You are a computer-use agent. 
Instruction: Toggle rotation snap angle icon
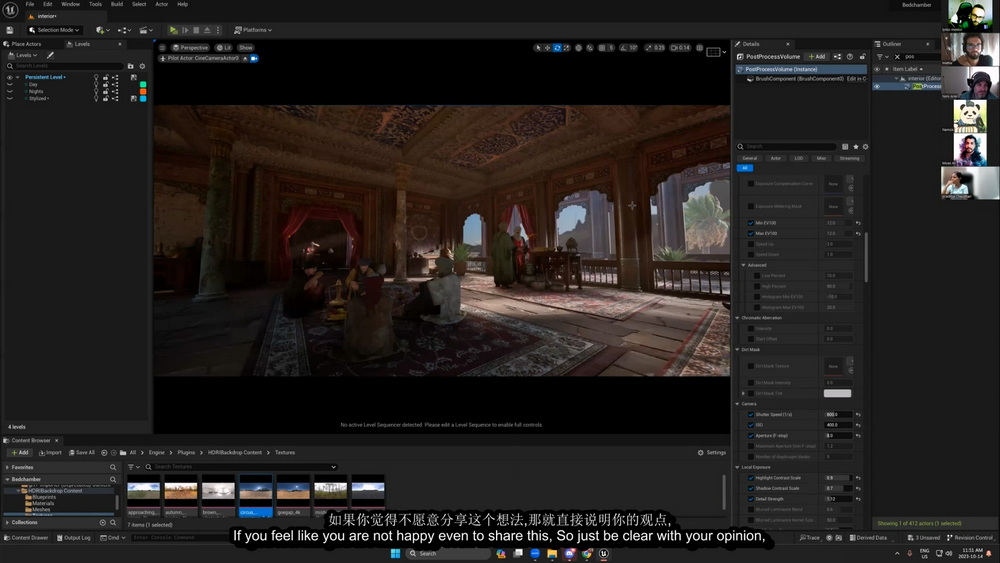[x=624, y=48]
